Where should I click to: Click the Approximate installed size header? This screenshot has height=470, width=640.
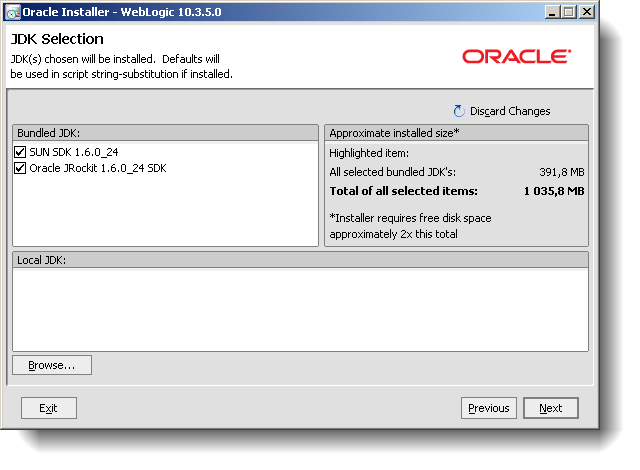(x=456, y=133)
